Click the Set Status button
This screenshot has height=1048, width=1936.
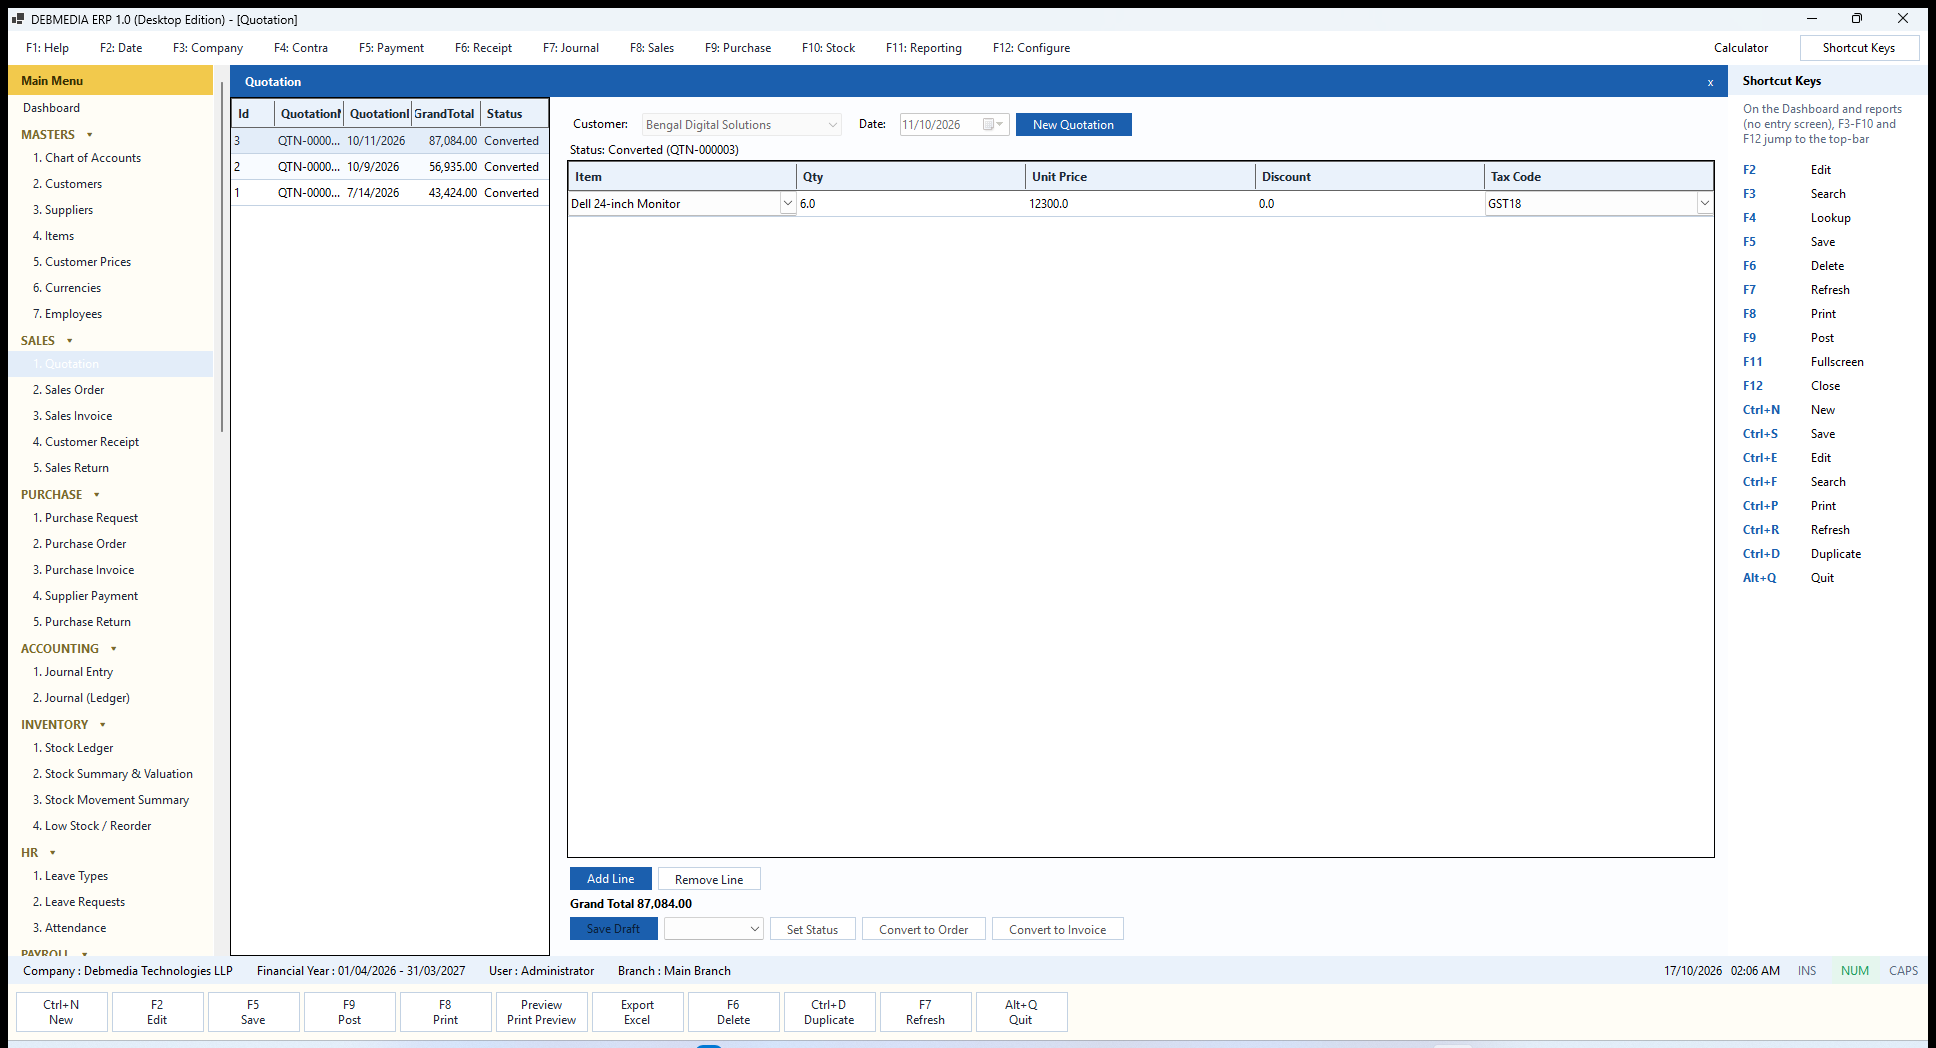(812, 929)
